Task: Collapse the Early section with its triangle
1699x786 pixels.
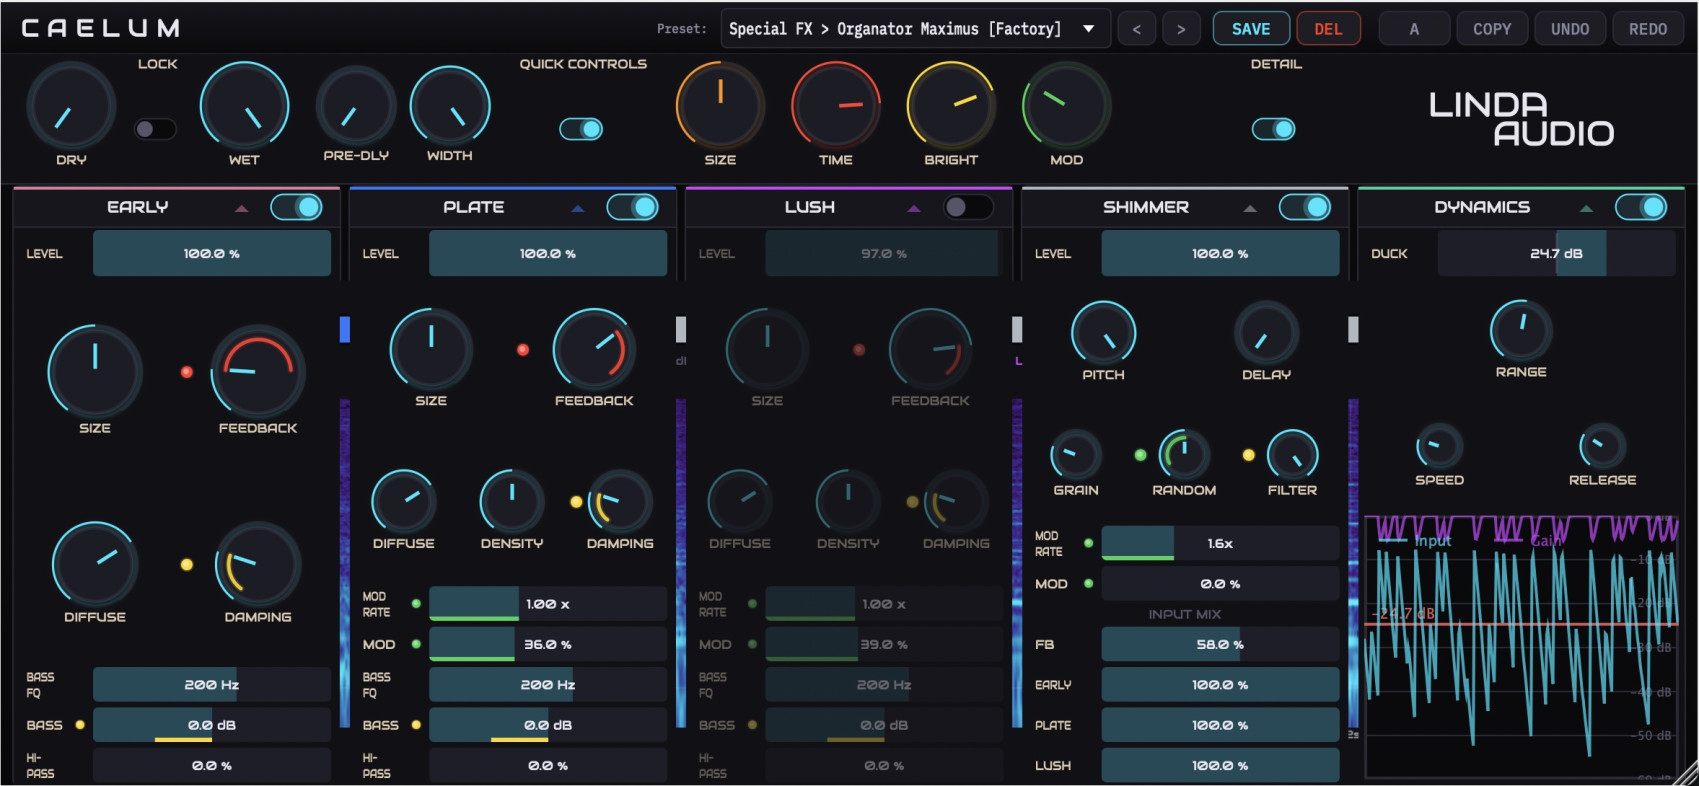Action: coord(241,208)
